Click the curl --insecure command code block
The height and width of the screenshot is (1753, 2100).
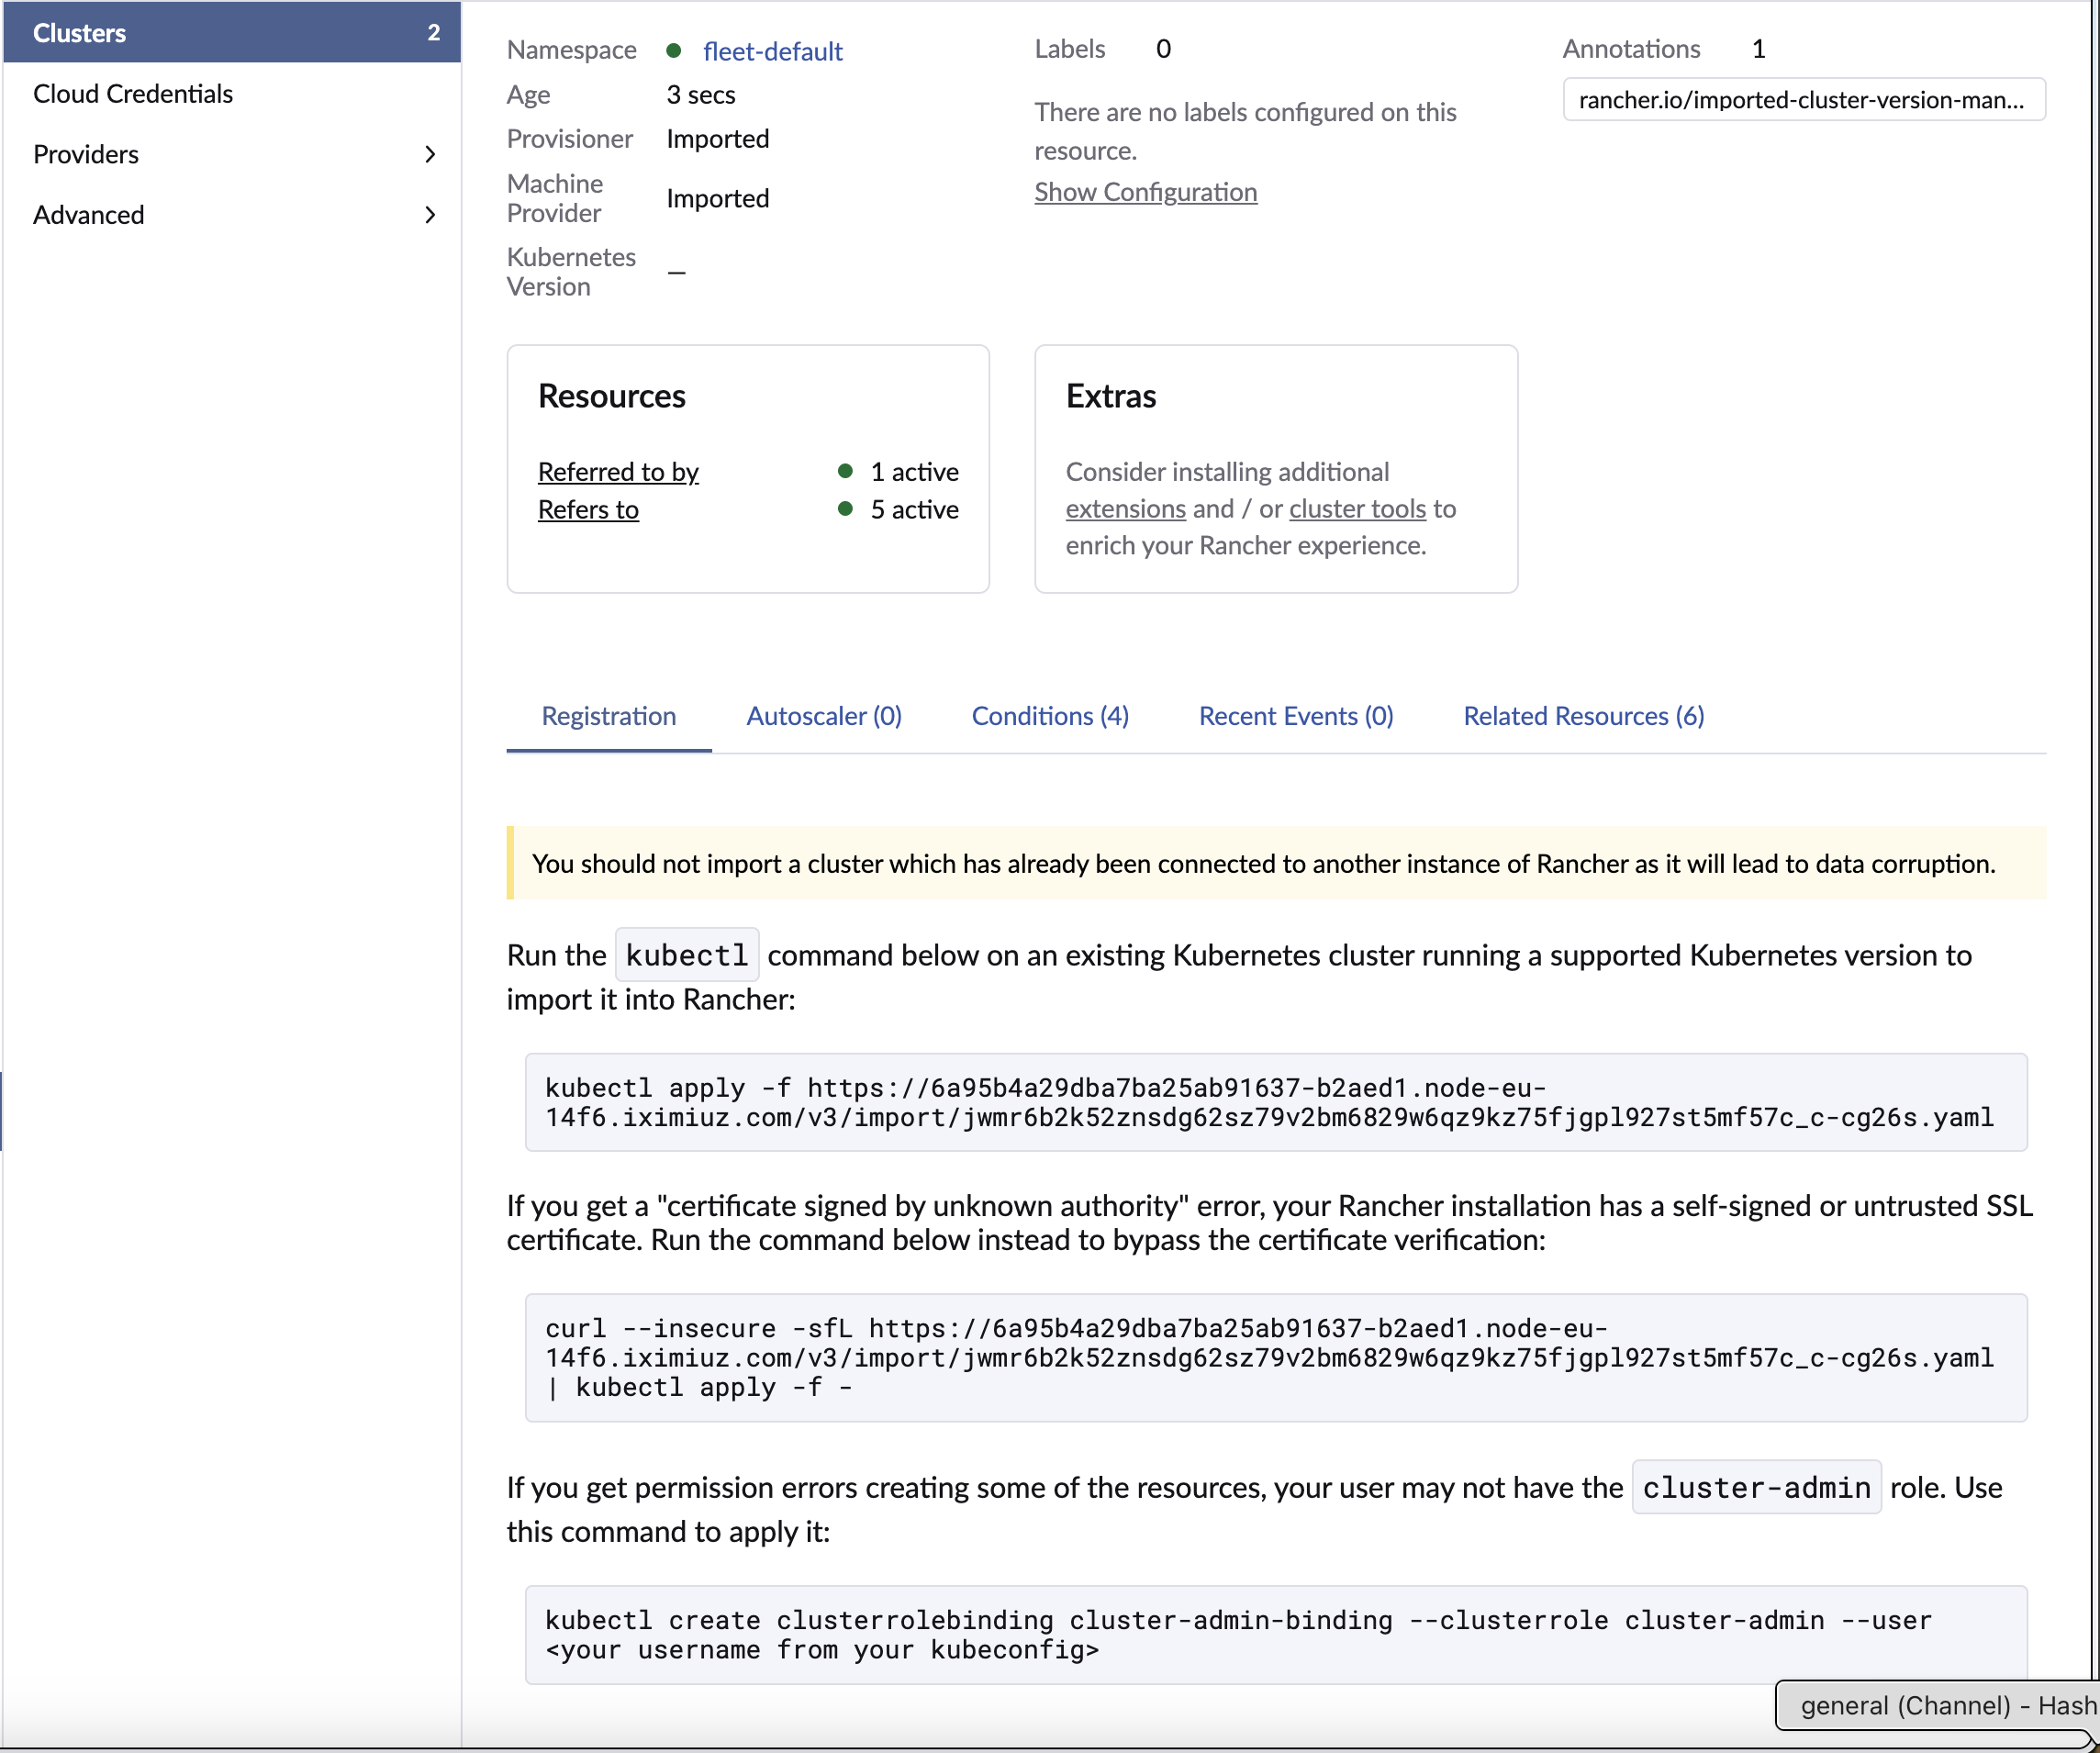(x=1276, y=1357)
